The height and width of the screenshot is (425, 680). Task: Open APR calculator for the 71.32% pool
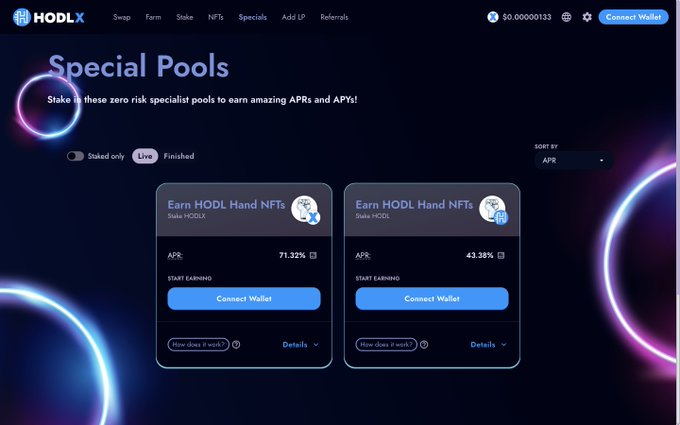(313, 255)
